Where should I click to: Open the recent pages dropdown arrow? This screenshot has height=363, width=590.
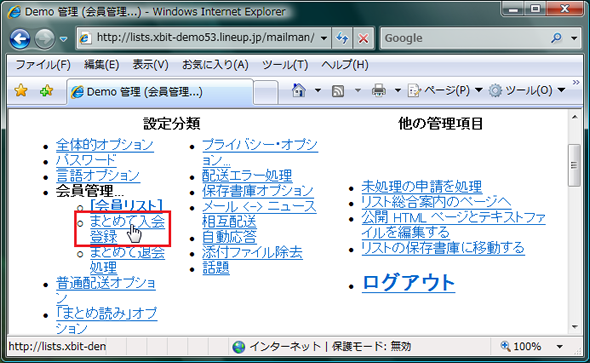(64, 39)
